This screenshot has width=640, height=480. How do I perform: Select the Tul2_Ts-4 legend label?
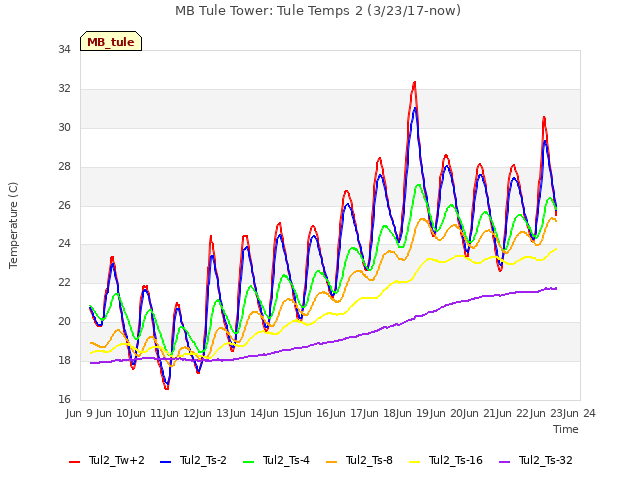click(286, 460)
